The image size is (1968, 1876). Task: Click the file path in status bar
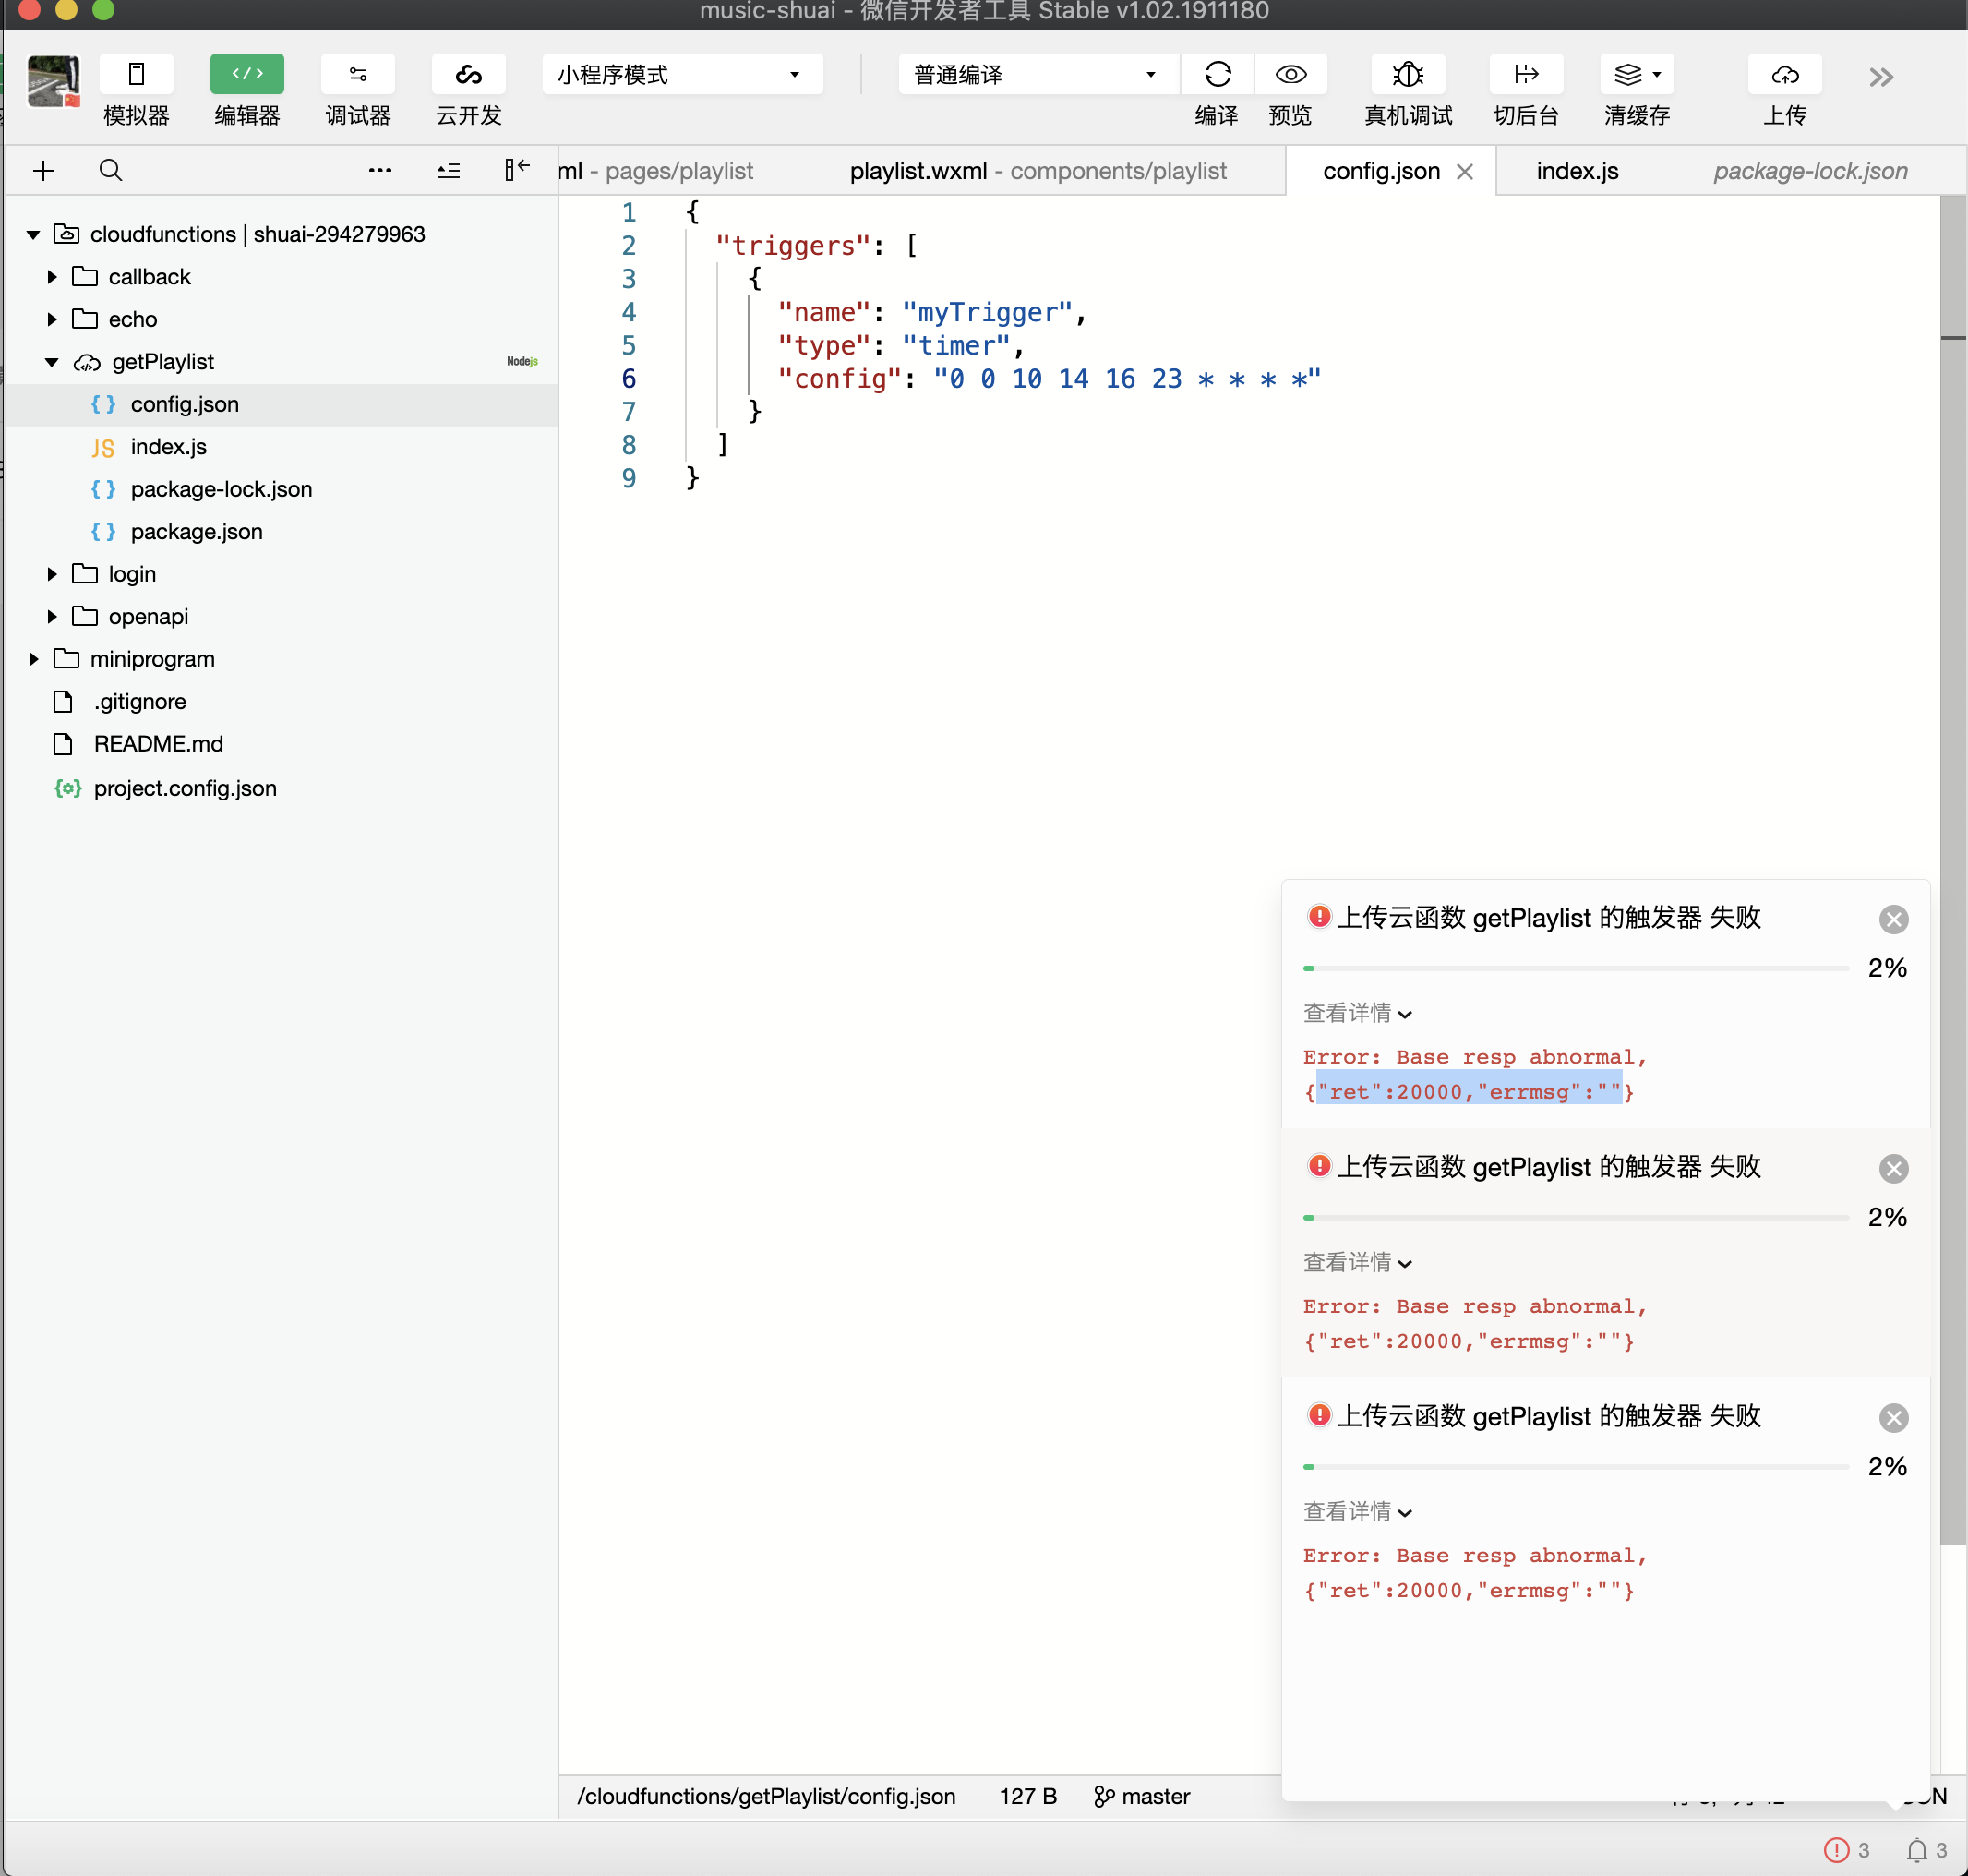pos(766,1796)
